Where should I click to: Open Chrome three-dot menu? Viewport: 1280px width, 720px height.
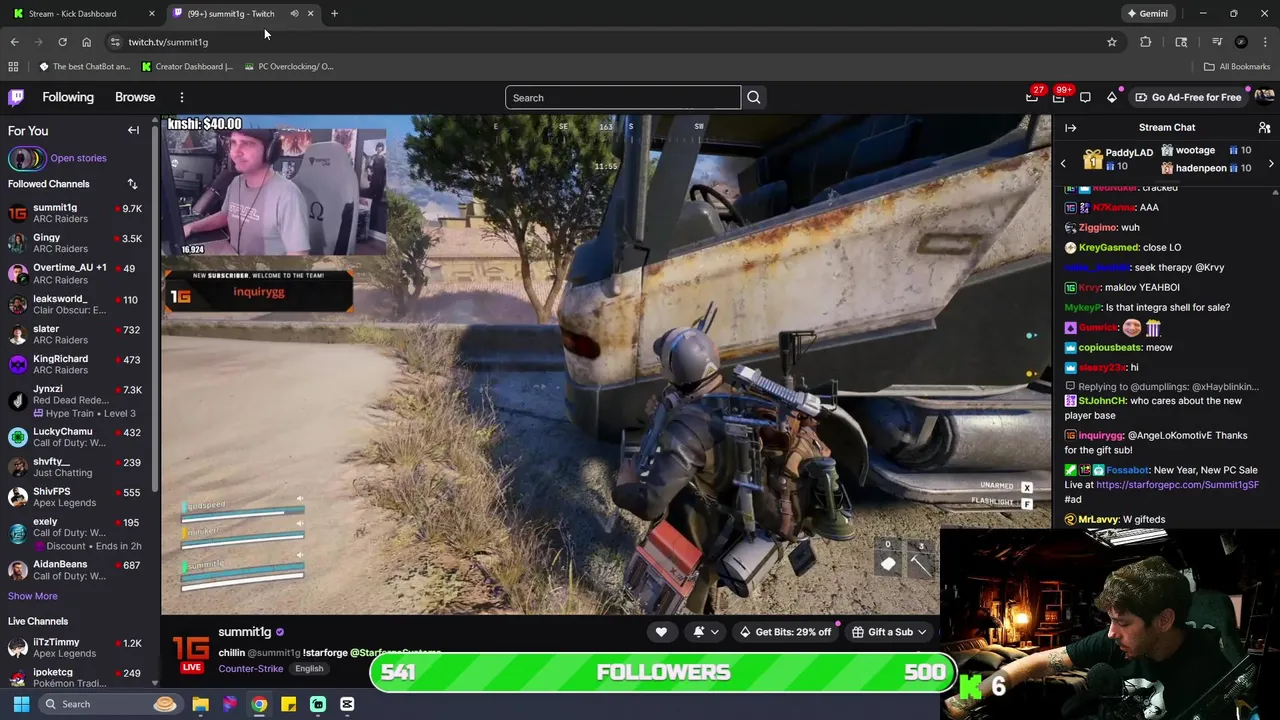(x=1266, y=42)
